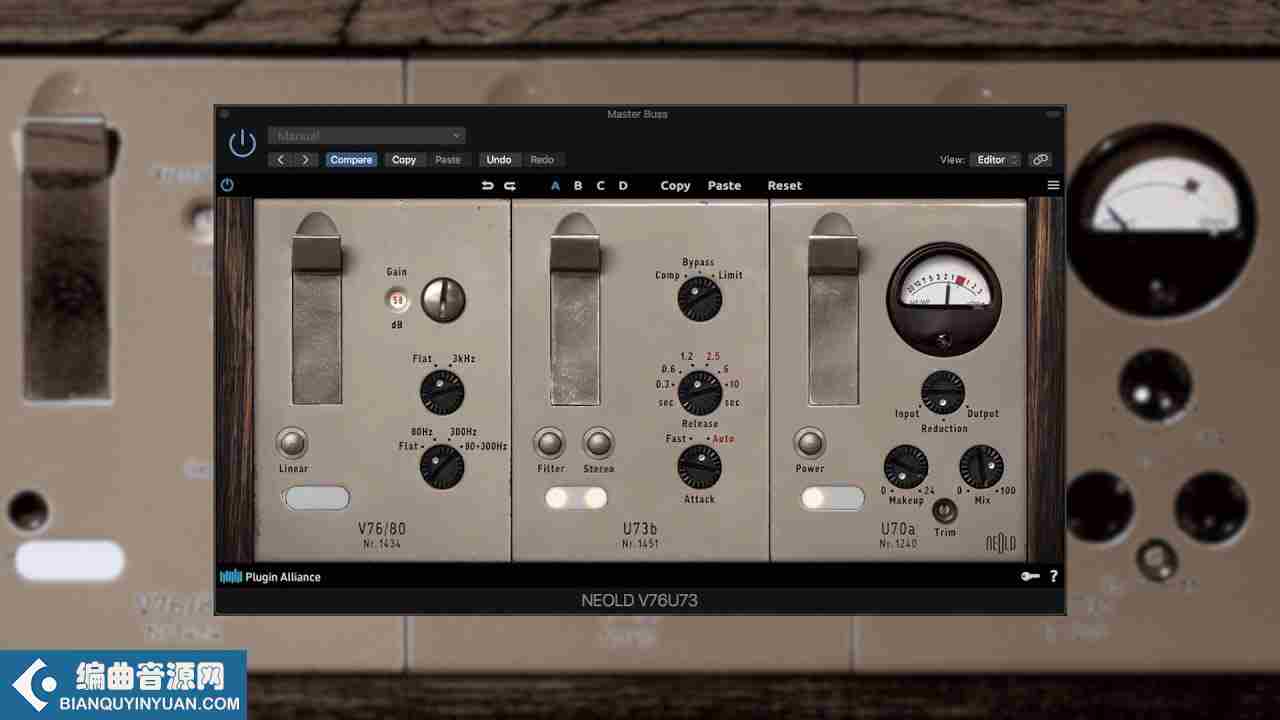Click the 'Master Buss' window title
This screenshot has width=1280, height=720.
click(638, 114)
